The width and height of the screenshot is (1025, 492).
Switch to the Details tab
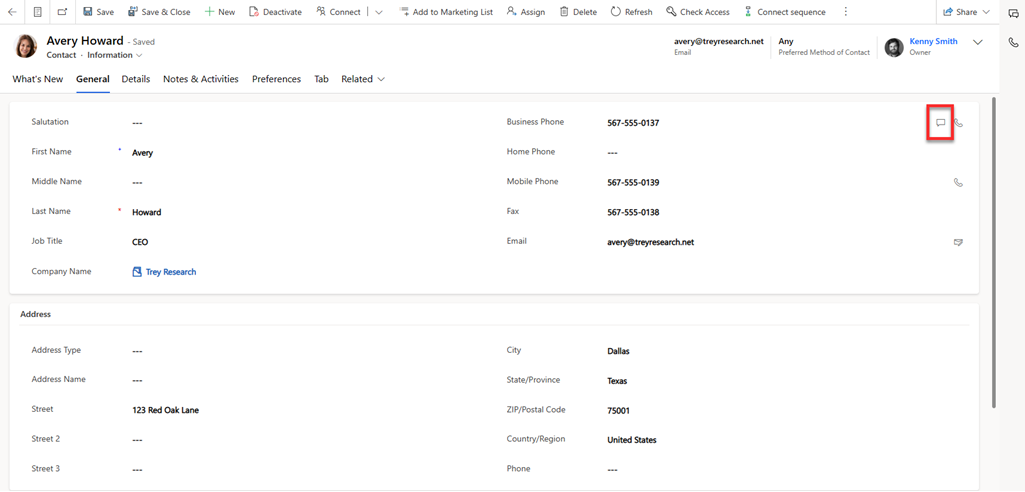click(x=136, y=79)
